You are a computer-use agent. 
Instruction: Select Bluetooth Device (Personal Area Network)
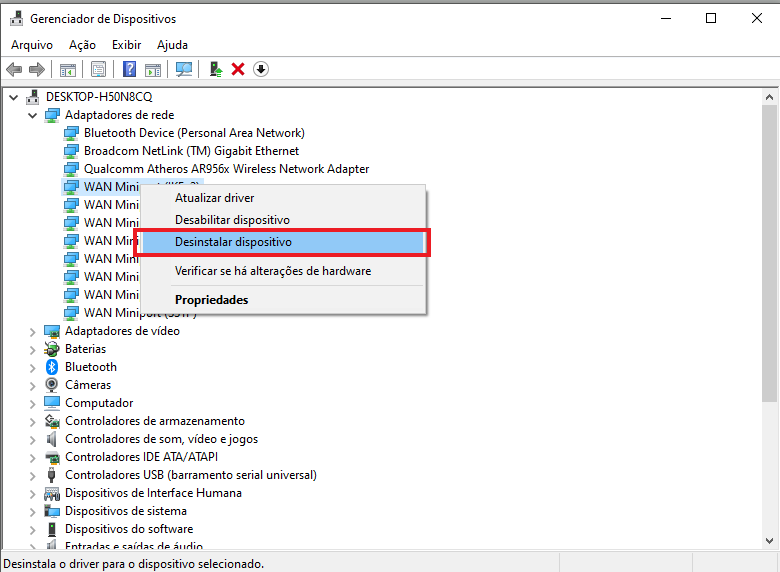194,133
